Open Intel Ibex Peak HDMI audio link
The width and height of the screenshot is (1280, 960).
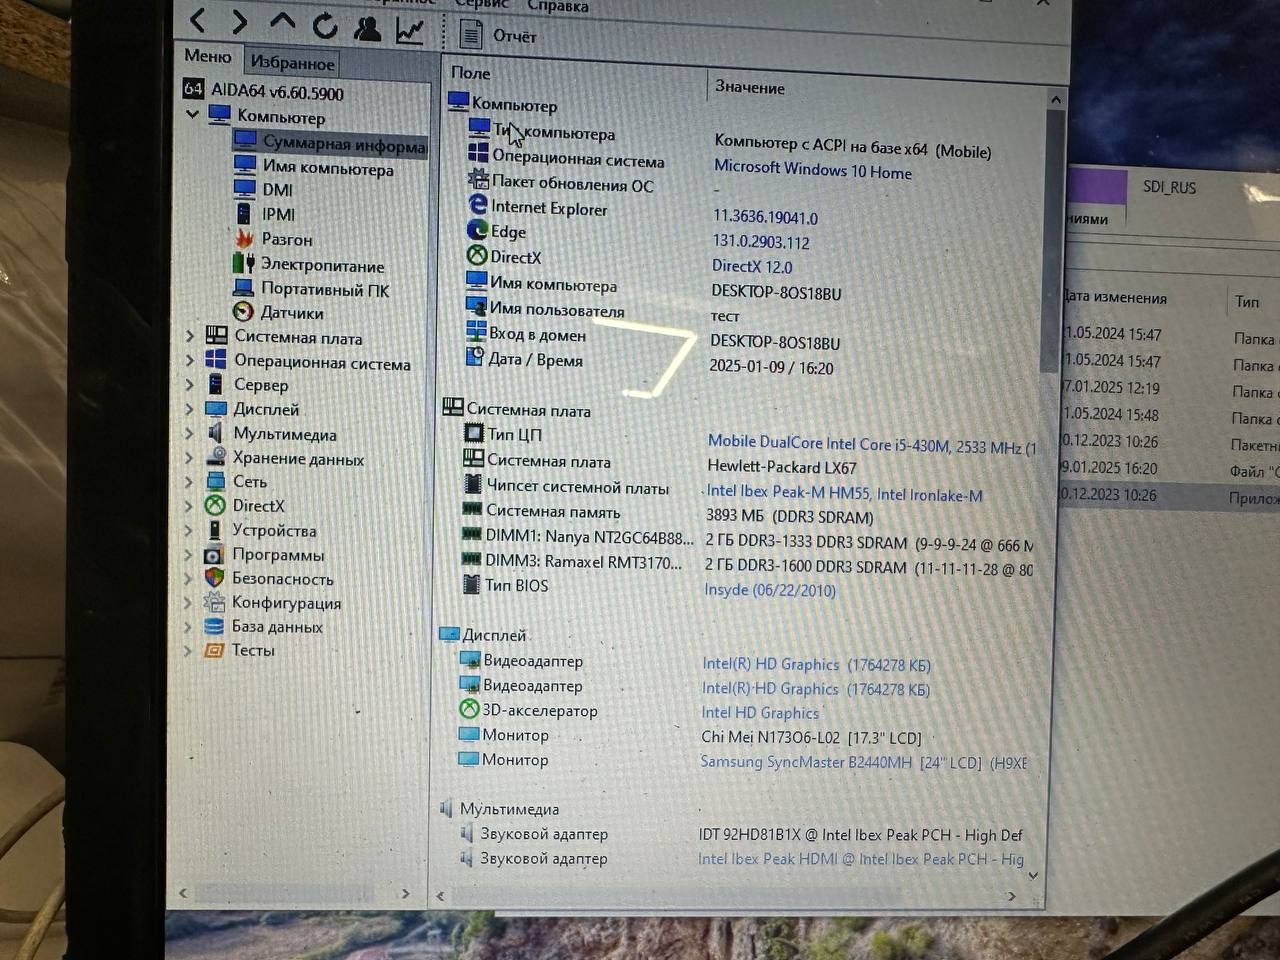pyautogui.click(x=860, y=859)
